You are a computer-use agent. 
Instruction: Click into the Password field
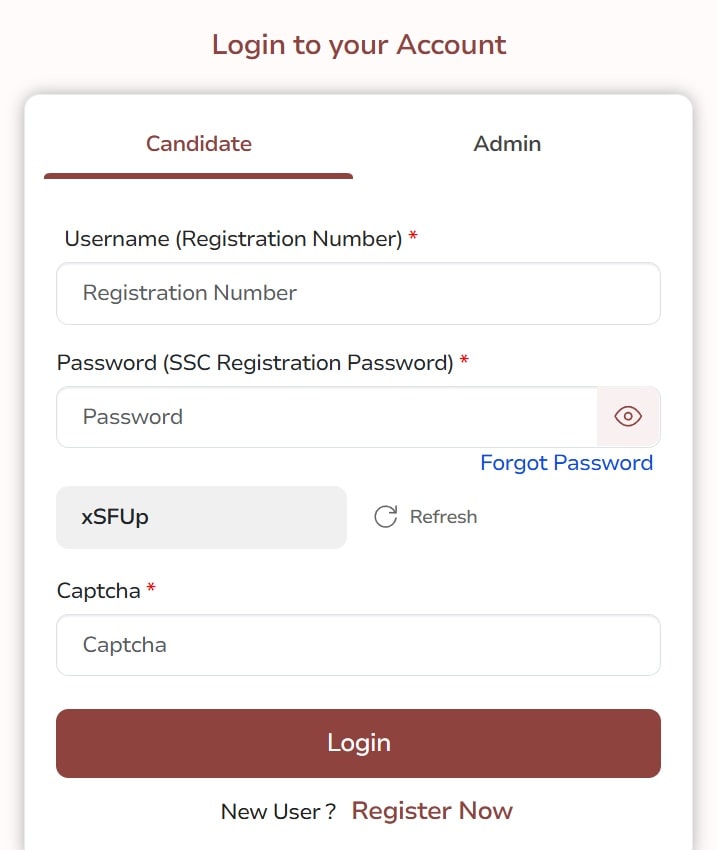(x=327, y=417)
